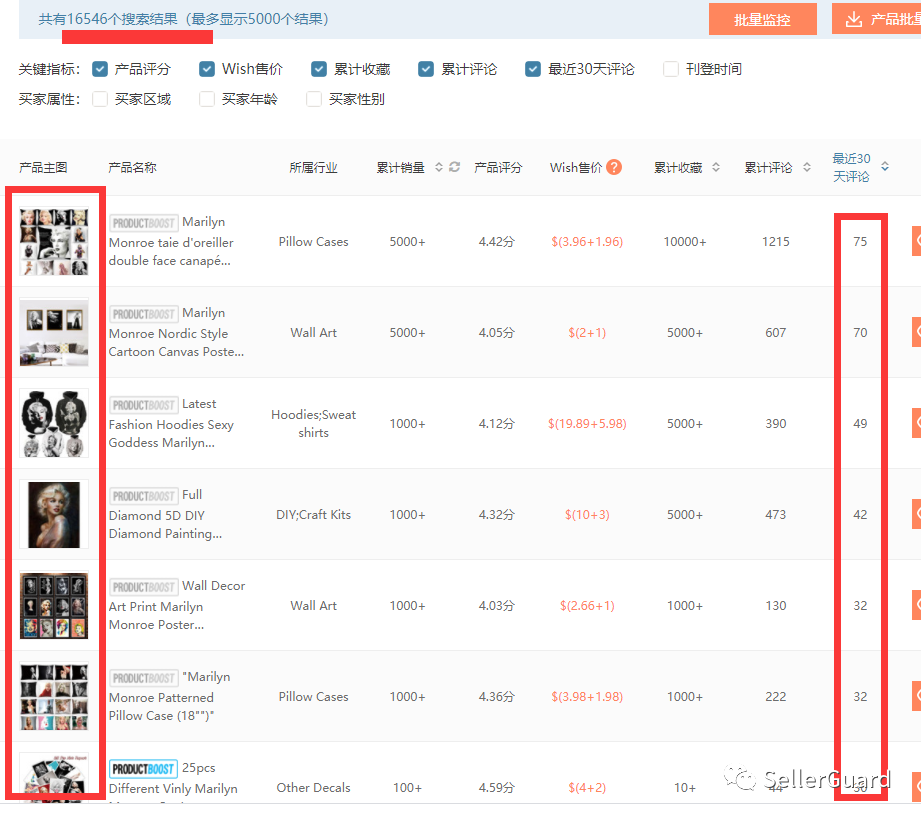Open Monroe Patterned Pillow Case thumbnail
This screenshot has width=921, height=817.
tap(54, 697)
